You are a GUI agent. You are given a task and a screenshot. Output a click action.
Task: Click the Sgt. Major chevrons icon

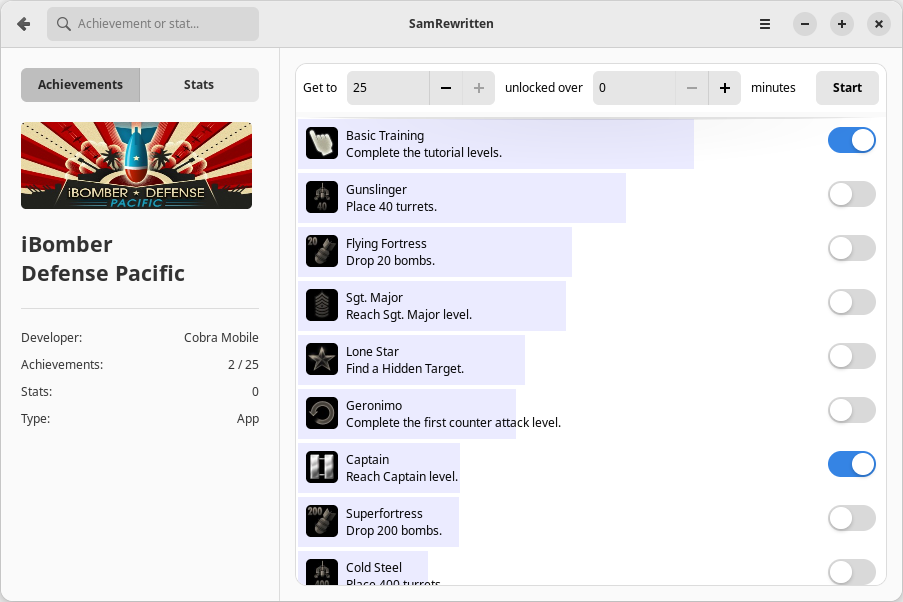322,305
